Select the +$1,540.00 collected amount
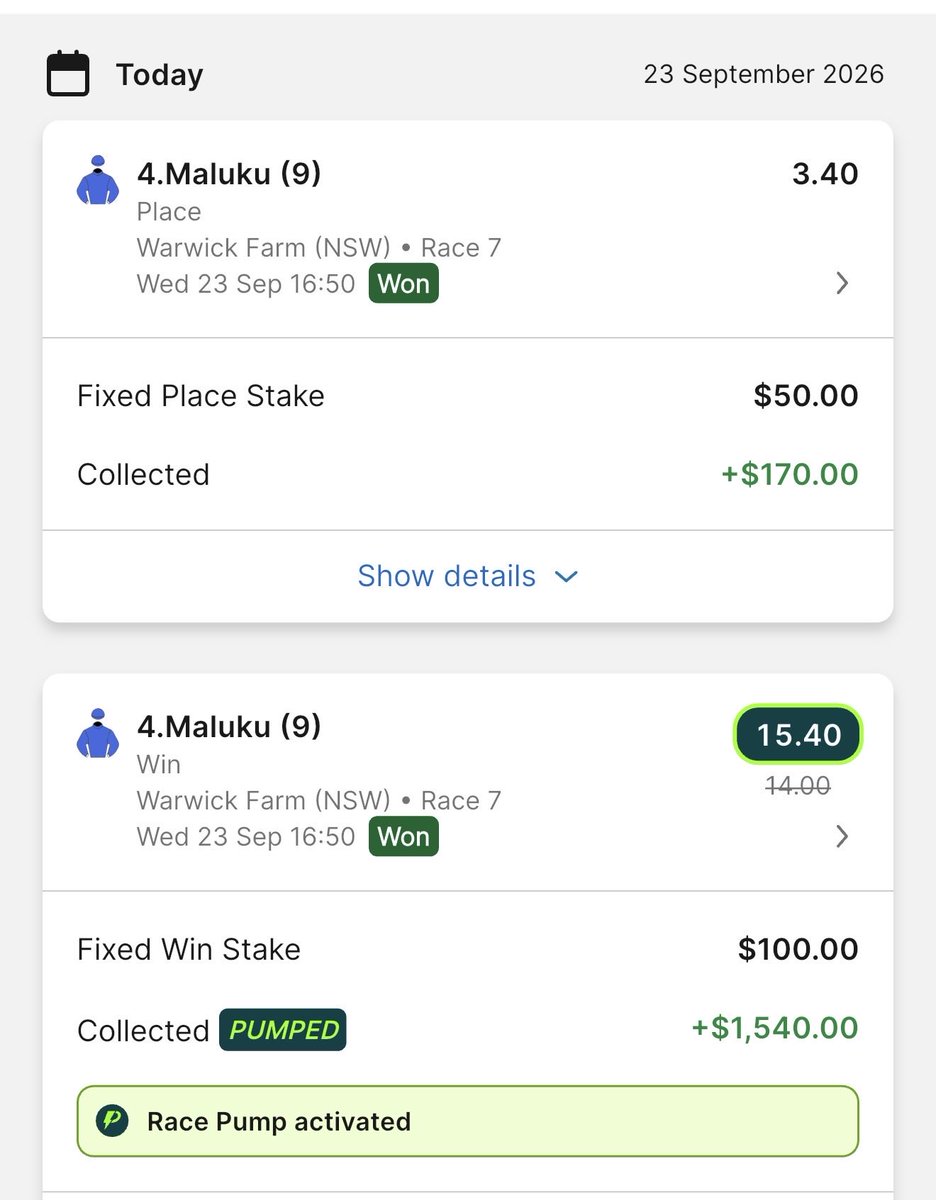 (775, 1028)
